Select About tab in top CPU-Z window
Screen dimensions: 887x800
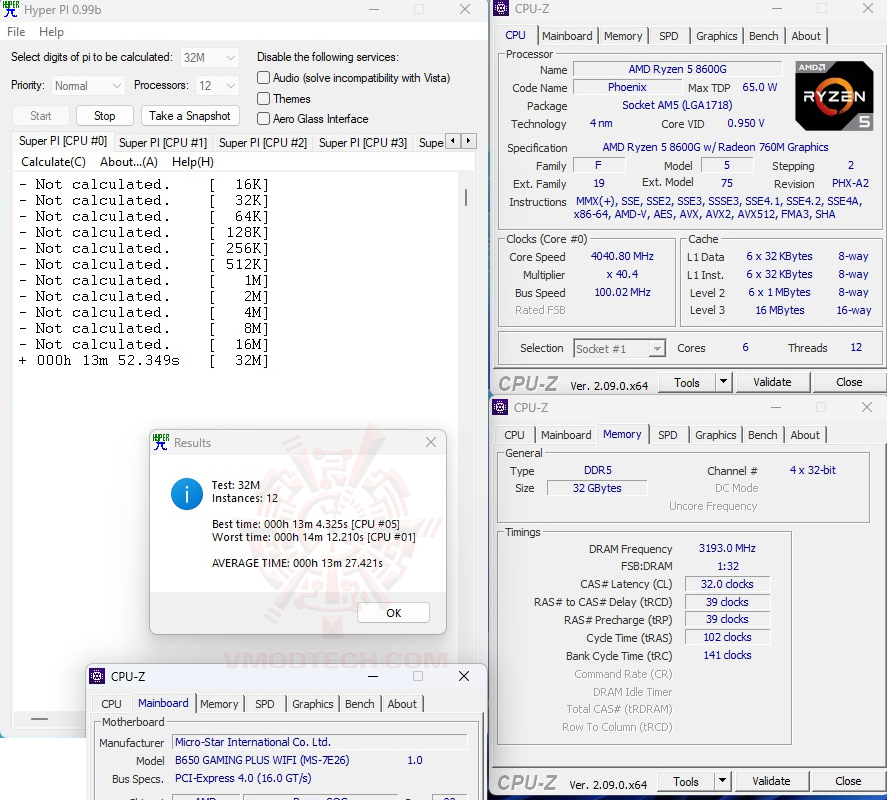click(806, 36)
